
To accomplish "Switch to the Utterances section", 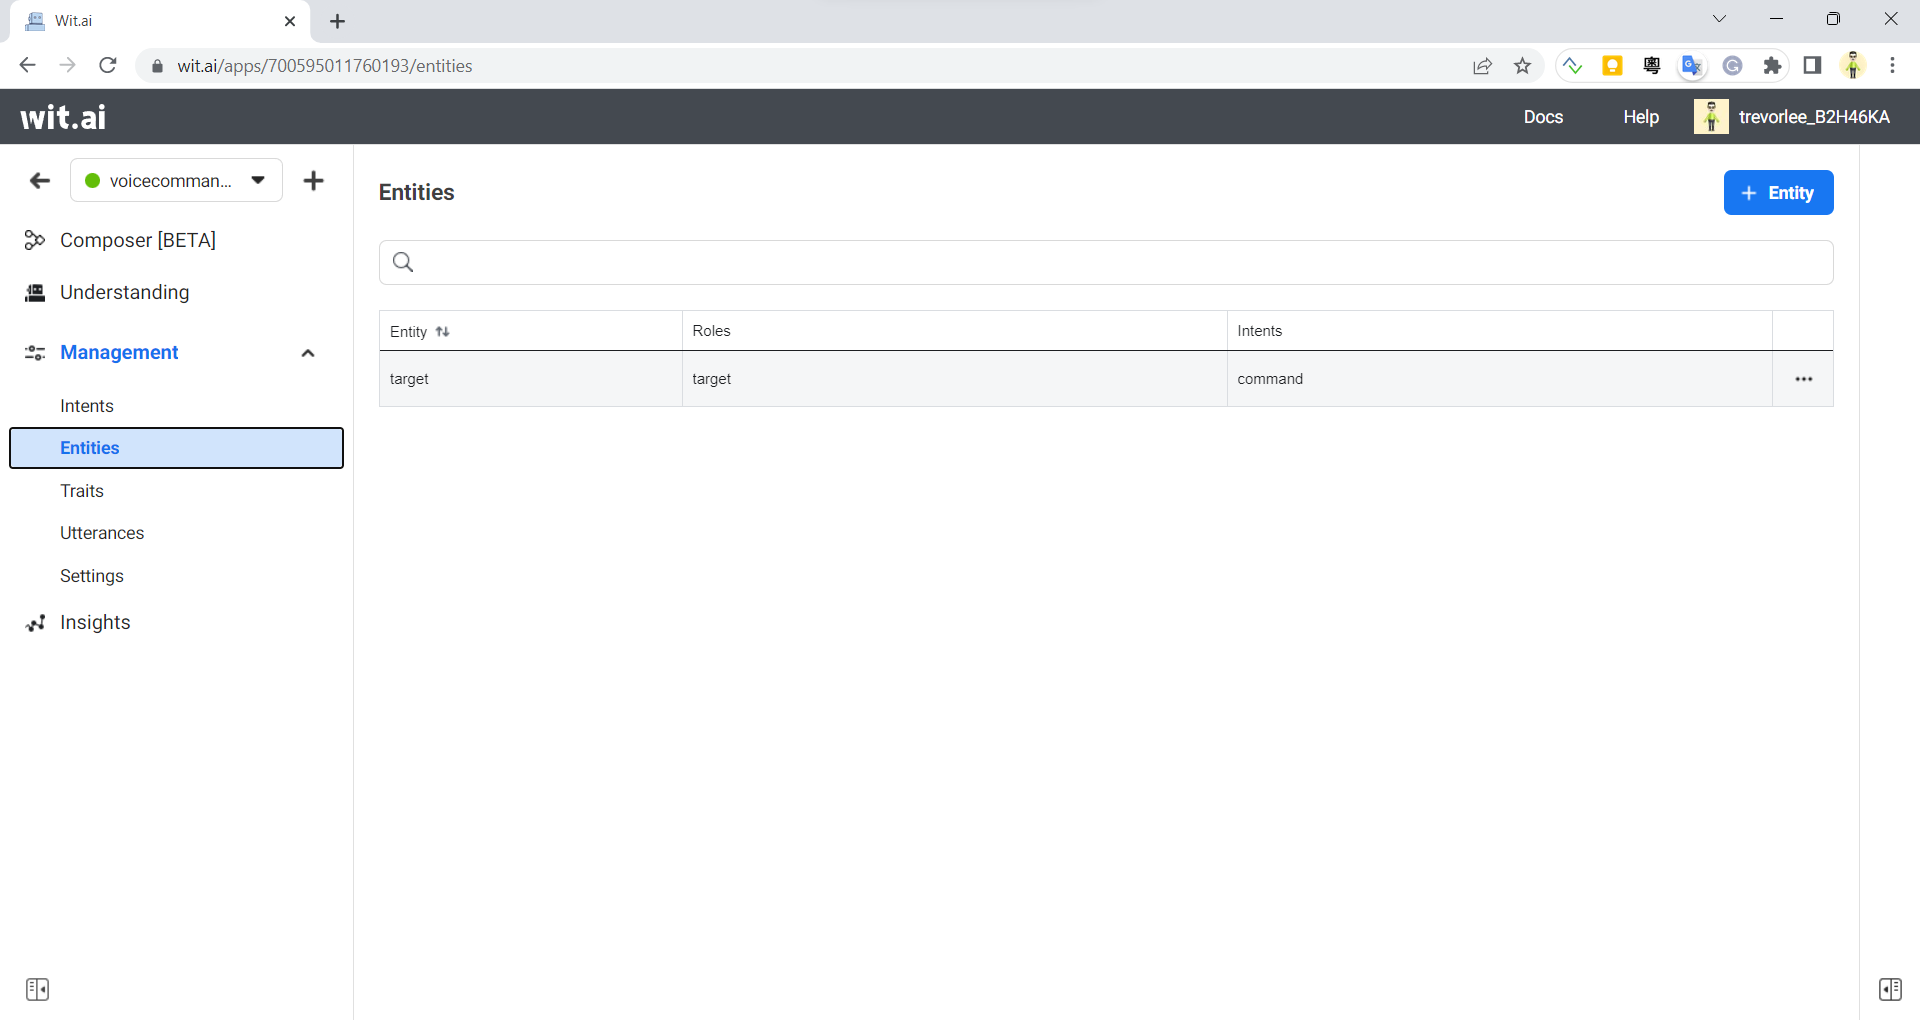I will pyautogui.click(x=101, y=533).
